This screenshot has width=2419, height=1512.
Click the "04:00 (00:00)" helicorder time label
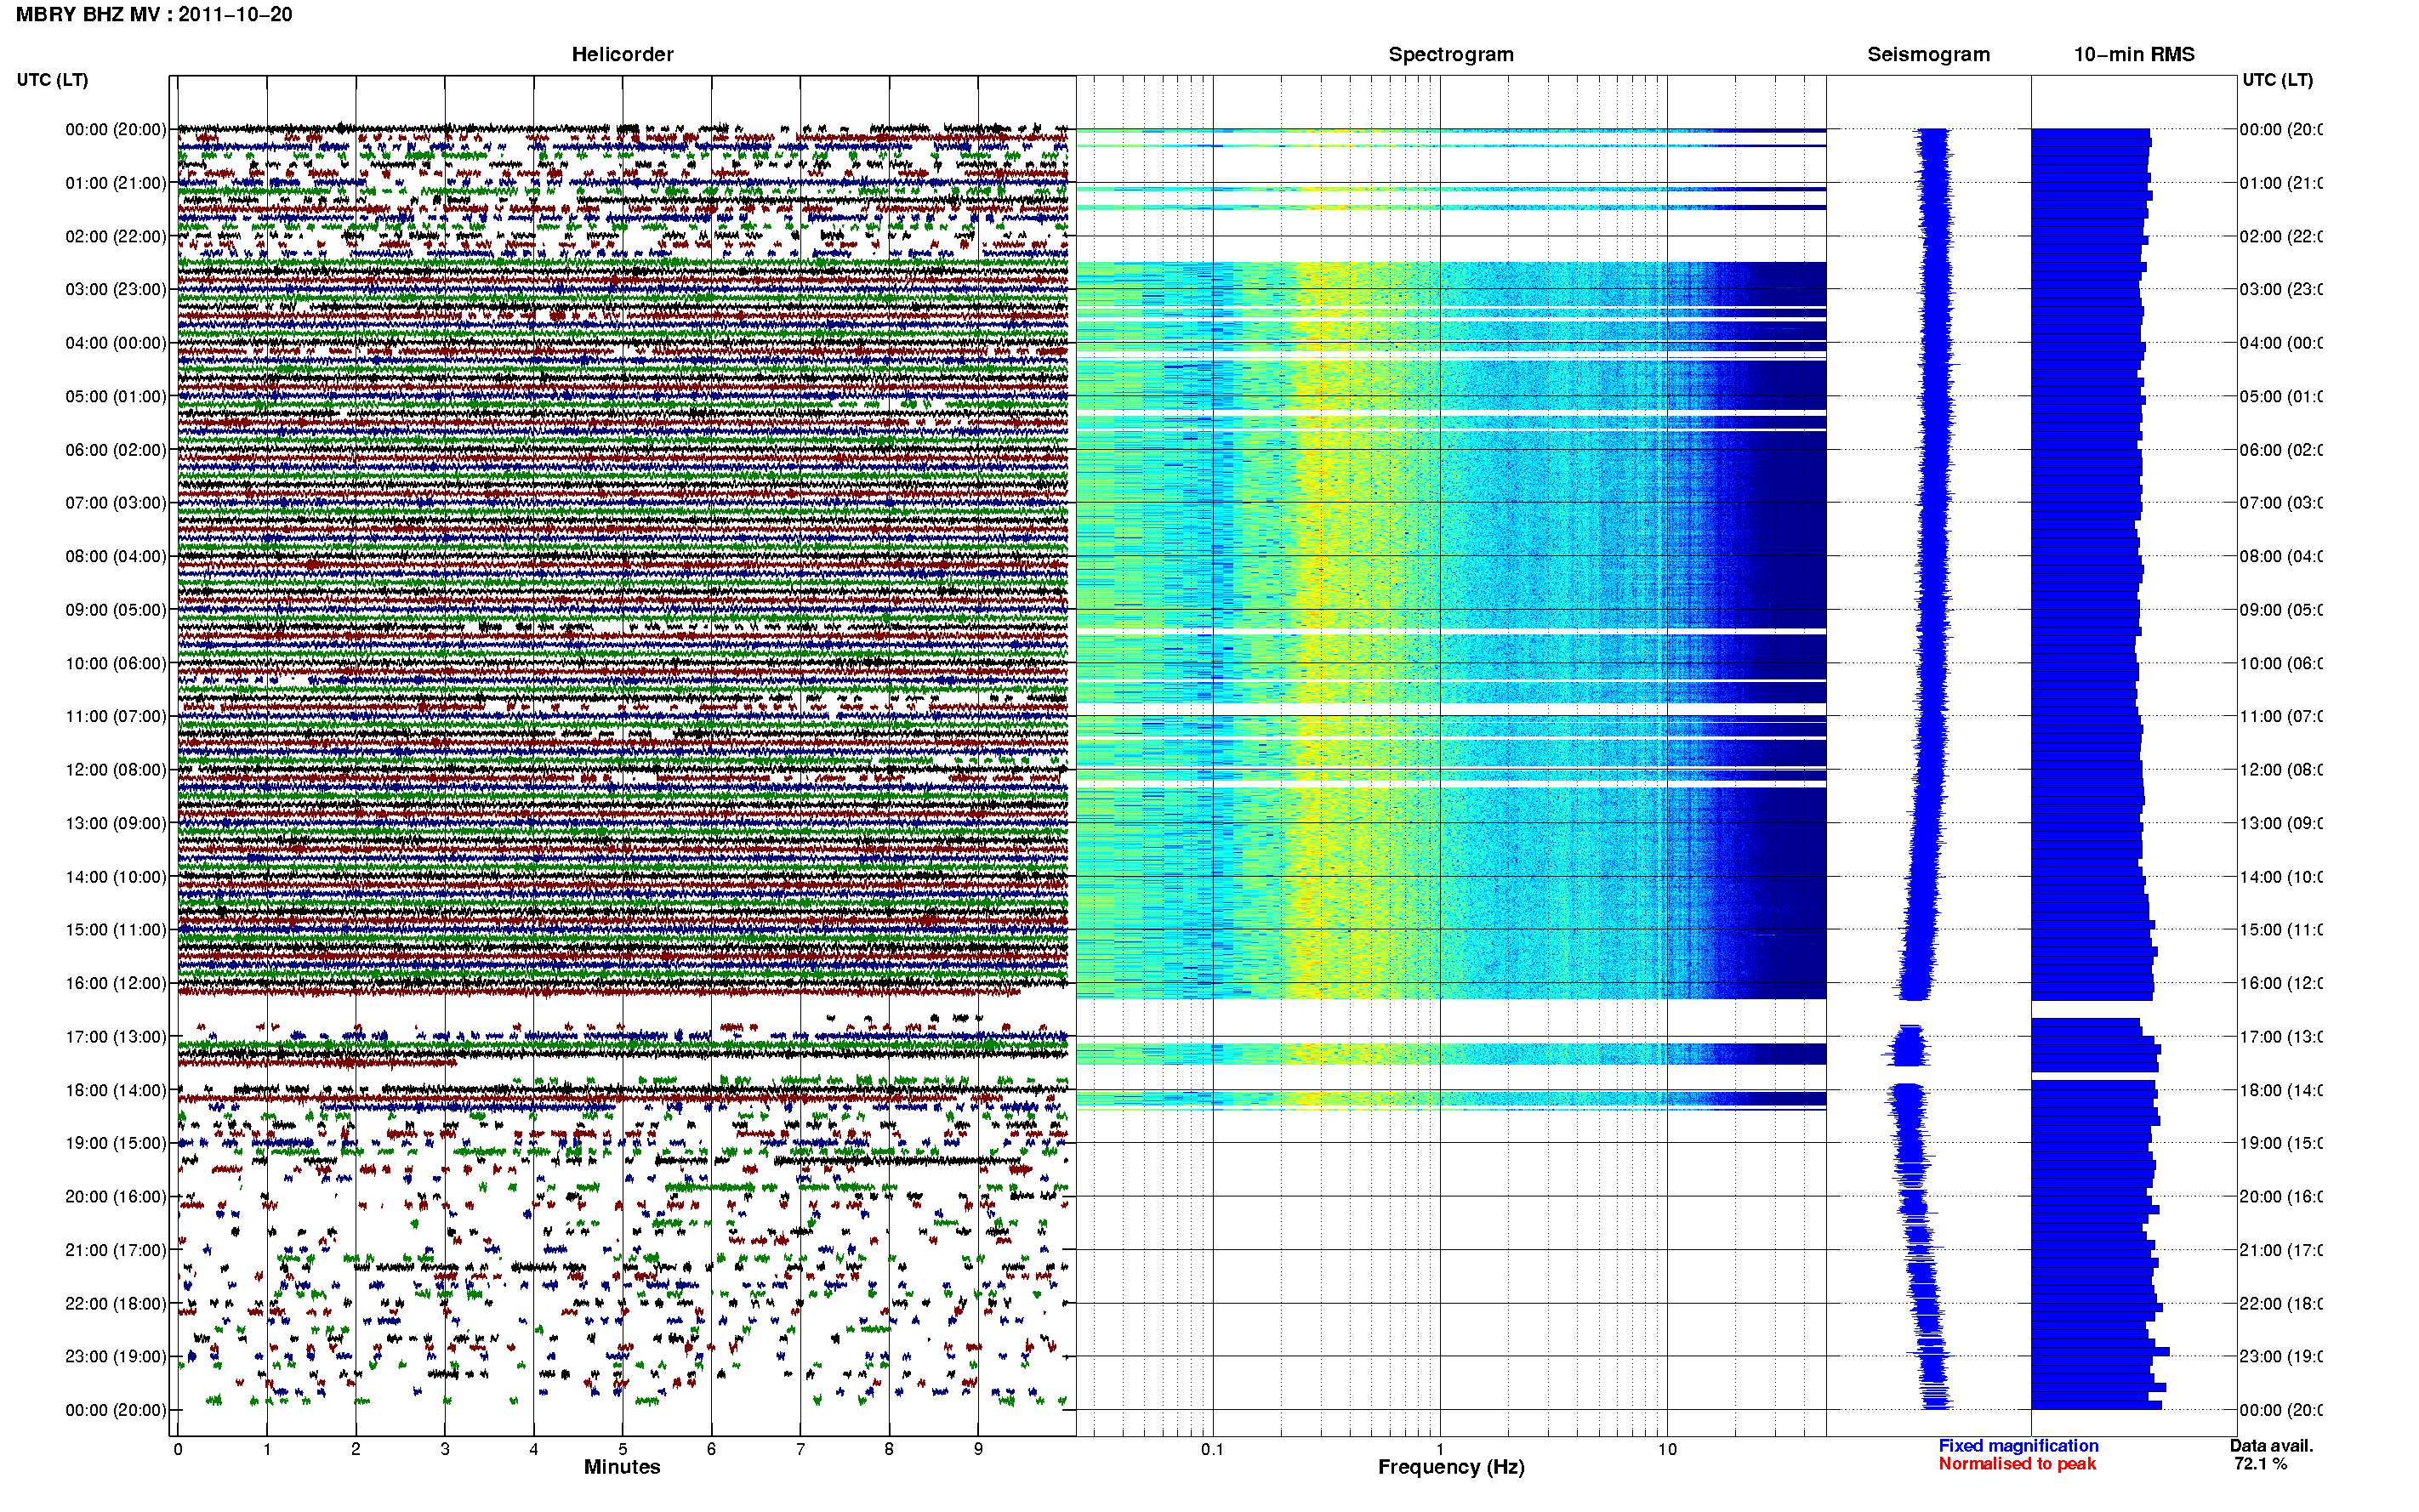coord(116,343)
